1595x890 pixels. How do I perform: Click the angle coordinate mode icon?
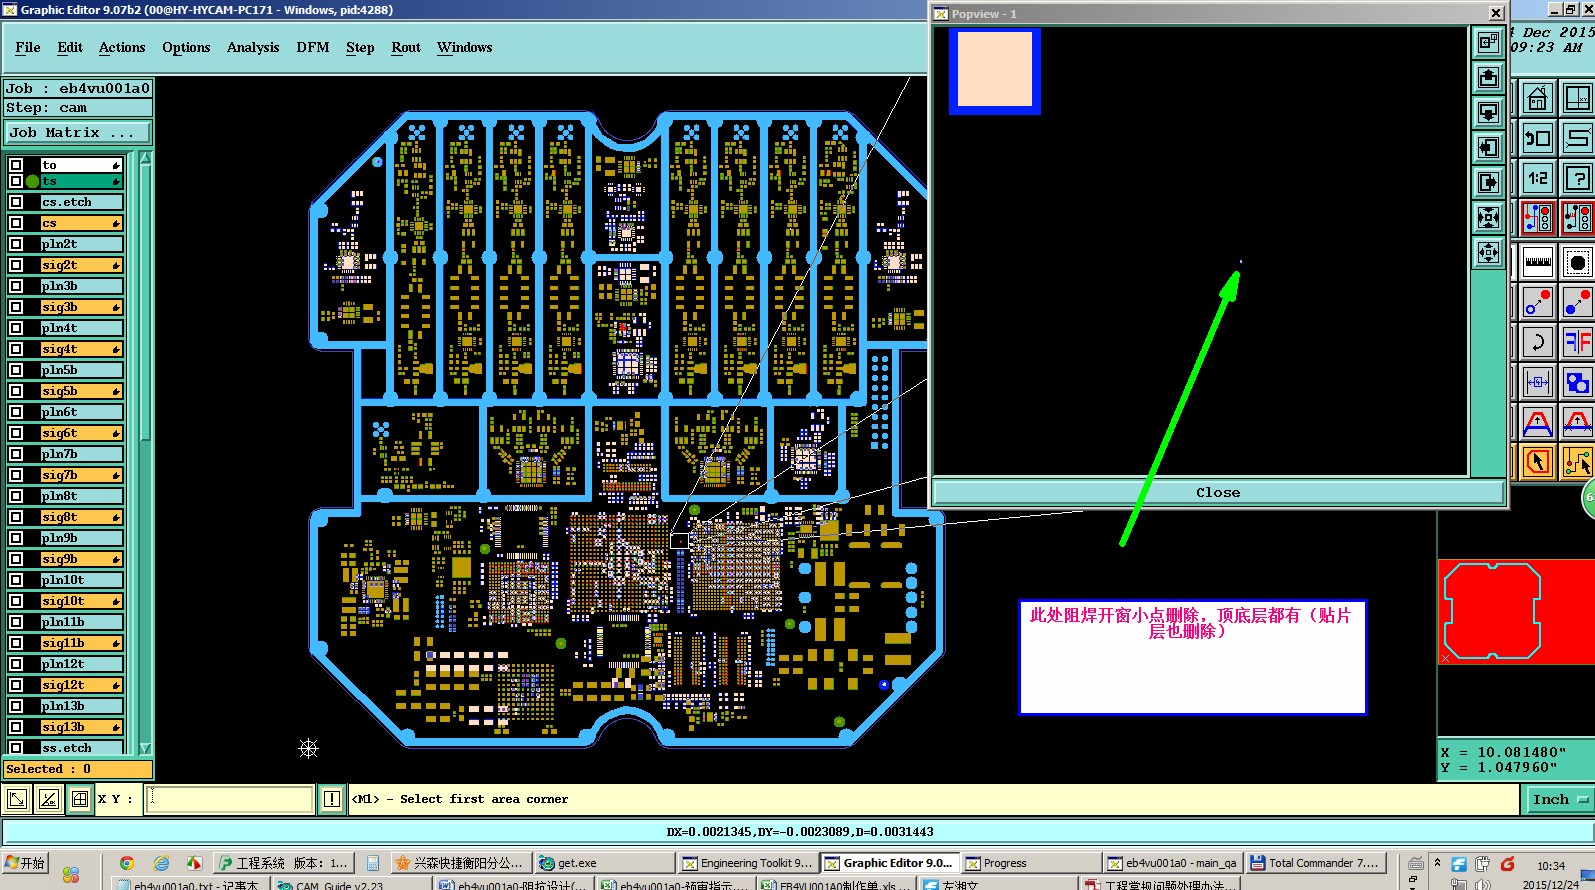pyautogui.click(x=48, y=799)
